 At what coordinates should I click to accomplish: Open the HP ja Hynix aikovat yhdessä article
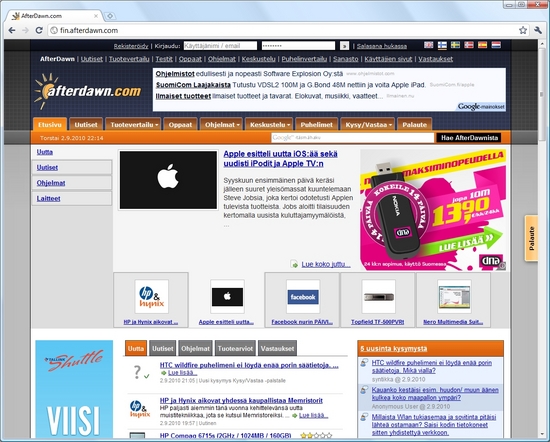pyautogui.click(x=241, y=400)
